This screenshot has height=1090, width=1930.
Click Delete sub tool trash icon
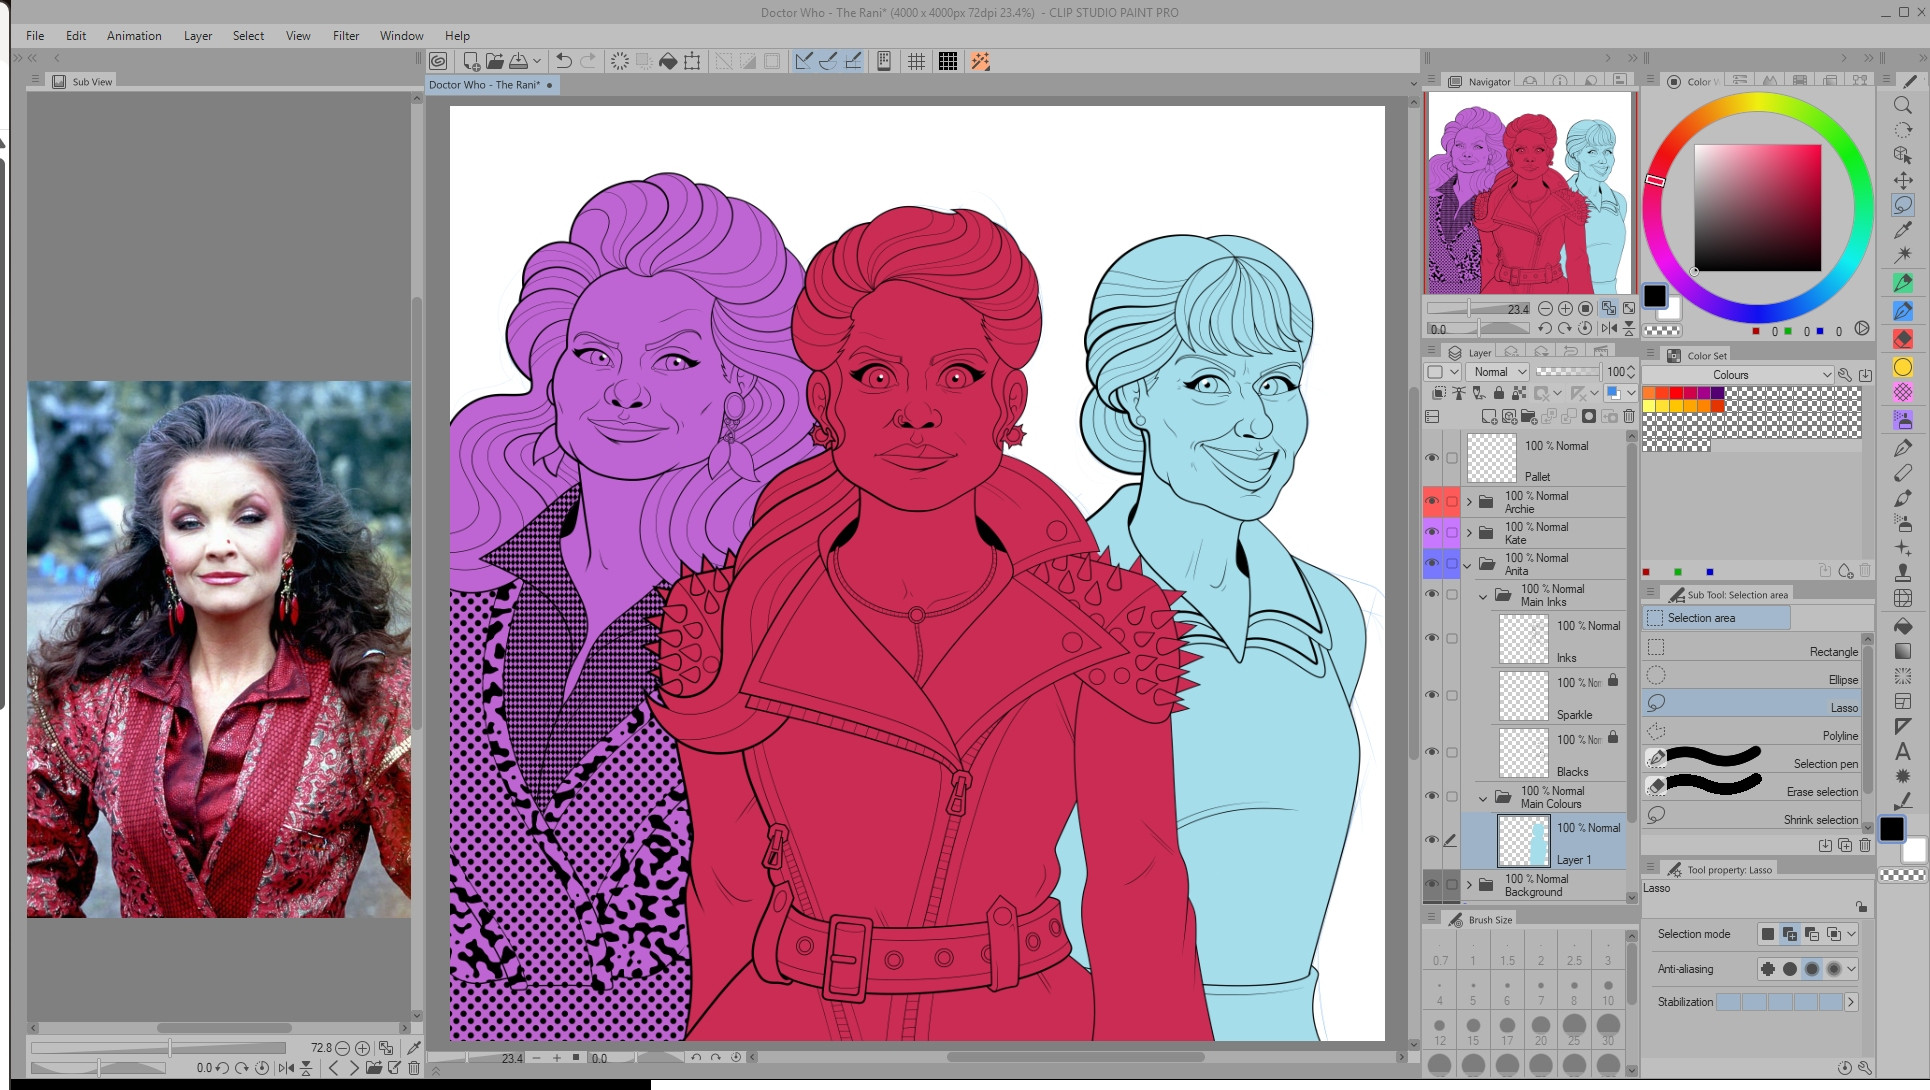[1865, 845]
